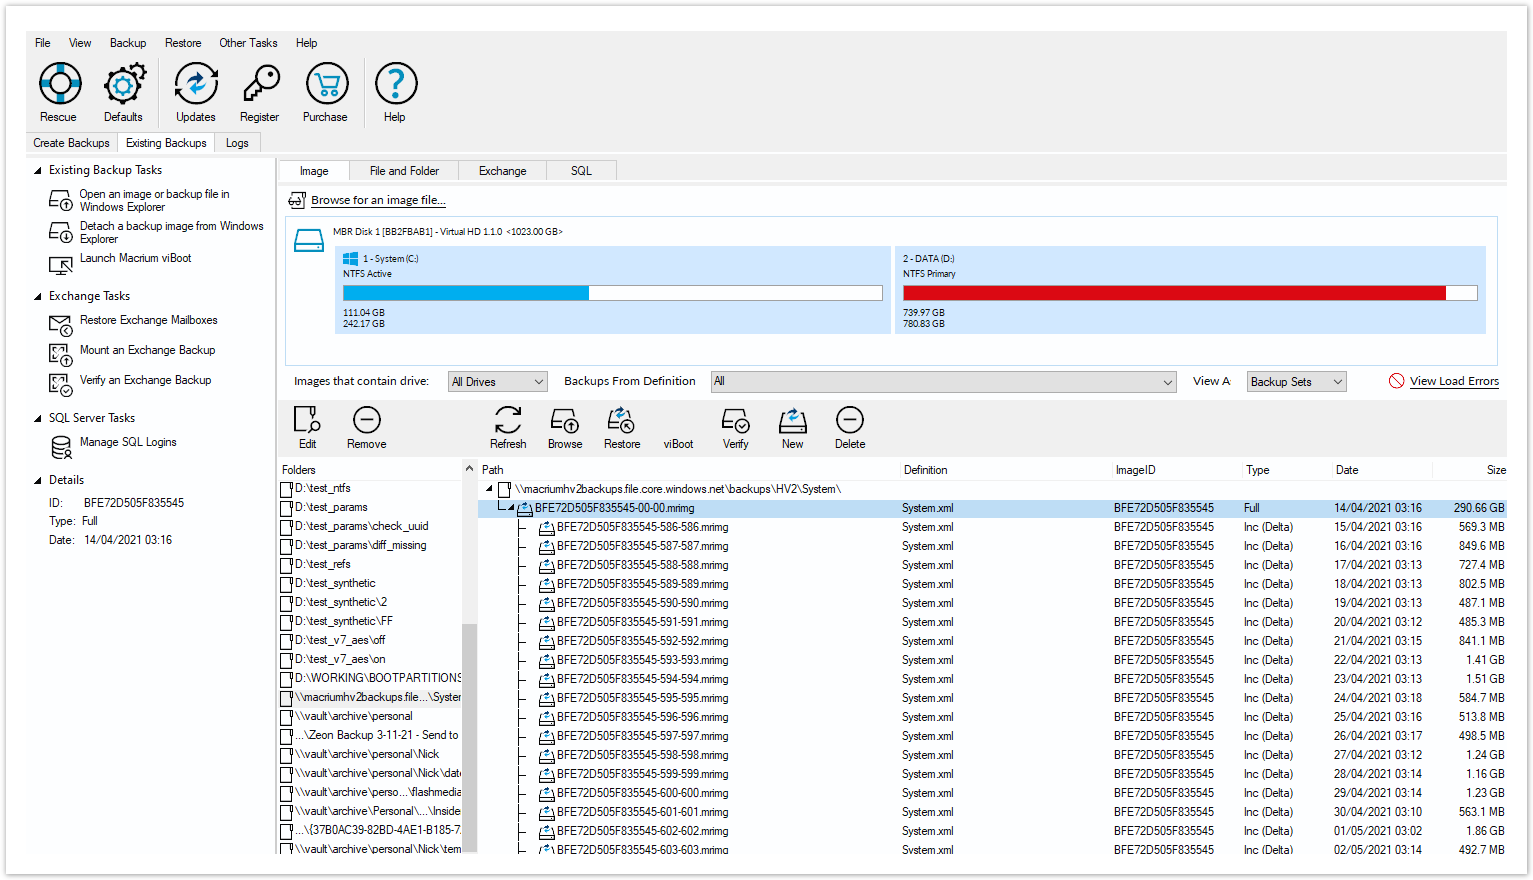
Task: Click Manage SQL Logins link
Action: [x=128, y=442]
